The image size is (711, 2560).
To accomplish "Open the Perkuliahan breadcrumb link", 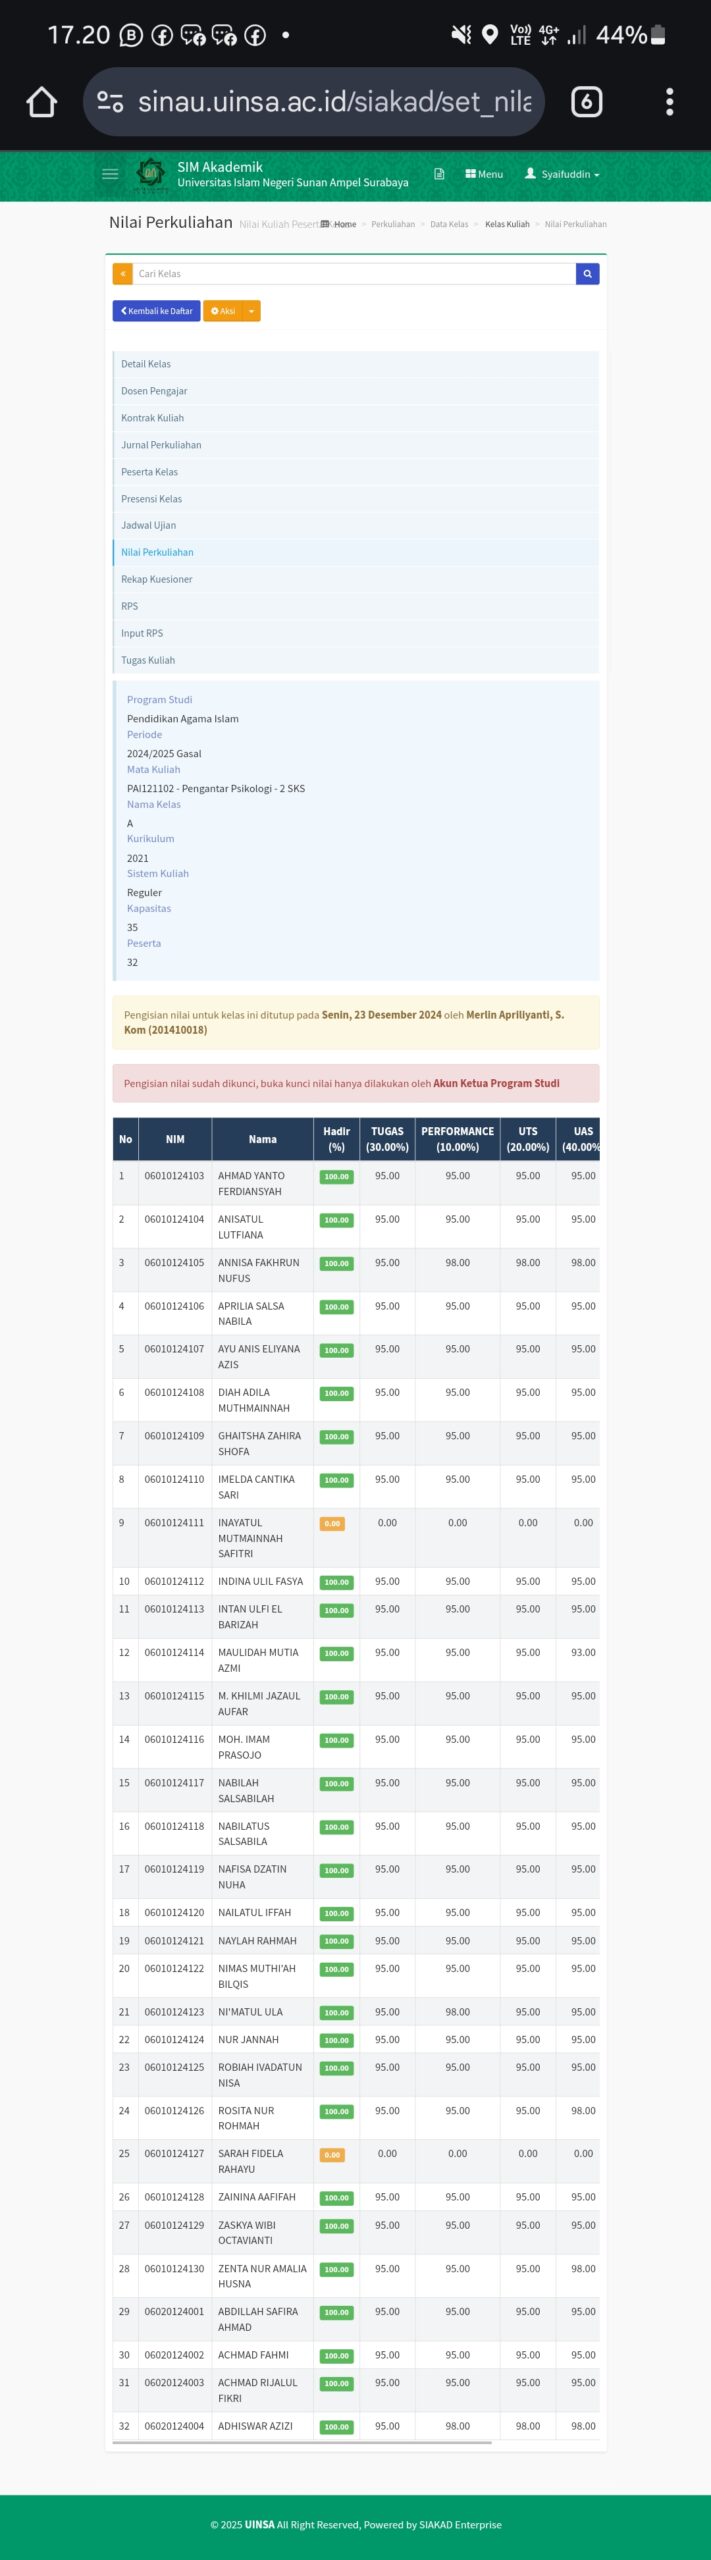I will coord(393,224).
